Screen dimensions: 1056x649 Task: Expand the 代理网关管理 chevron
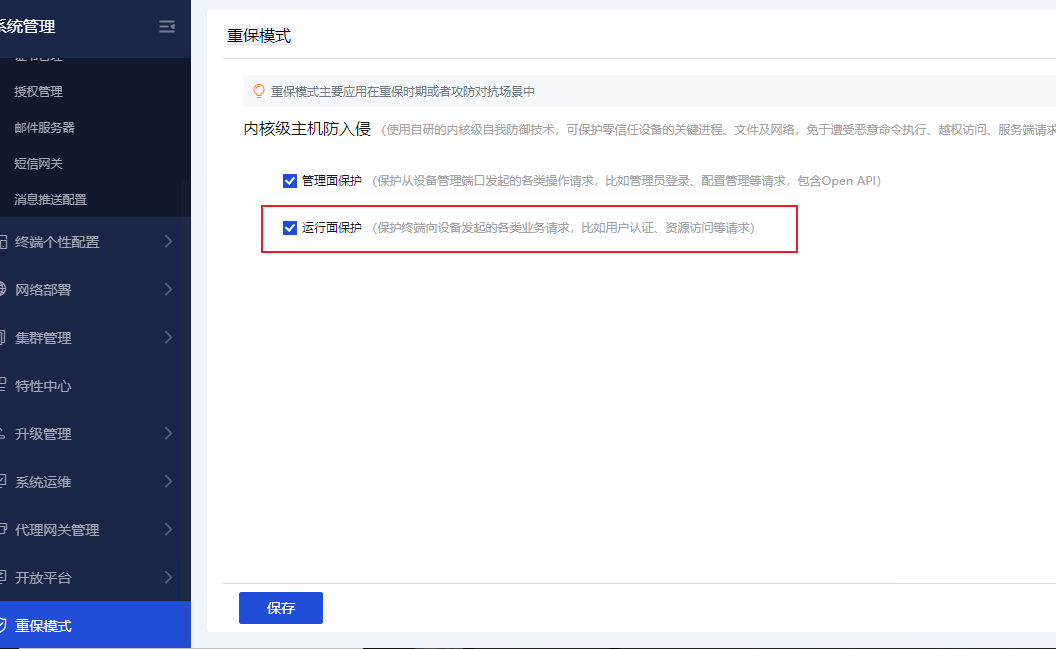pos(168,530)
